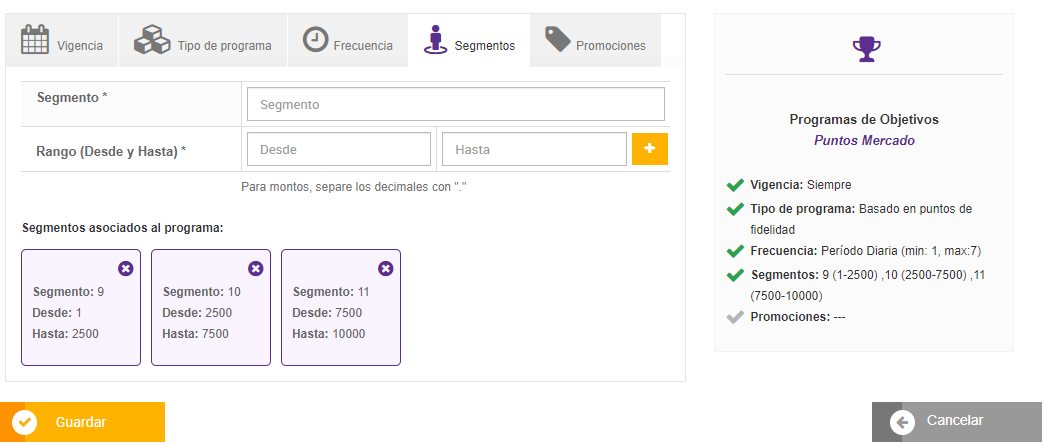Click into the Hasta range field
The width and height of the screenshot is (1059, 444).
click(534, 149)
